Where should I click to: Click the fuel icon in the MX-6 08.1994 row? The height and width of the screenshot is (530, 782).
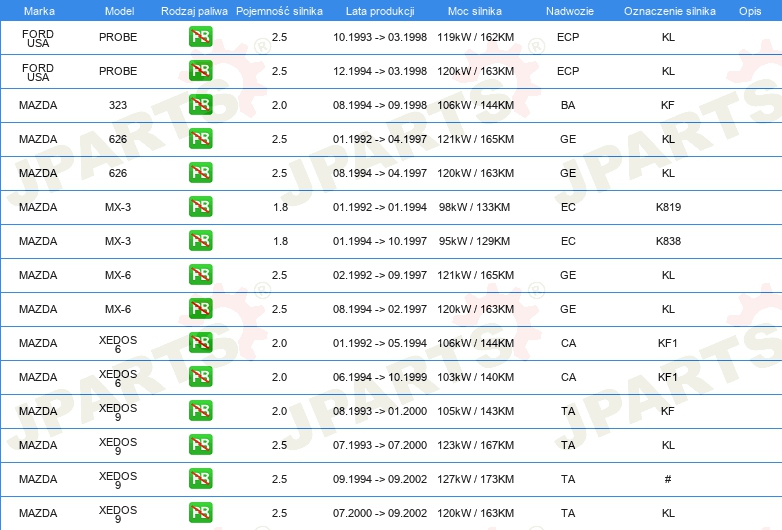coord(200,309)
